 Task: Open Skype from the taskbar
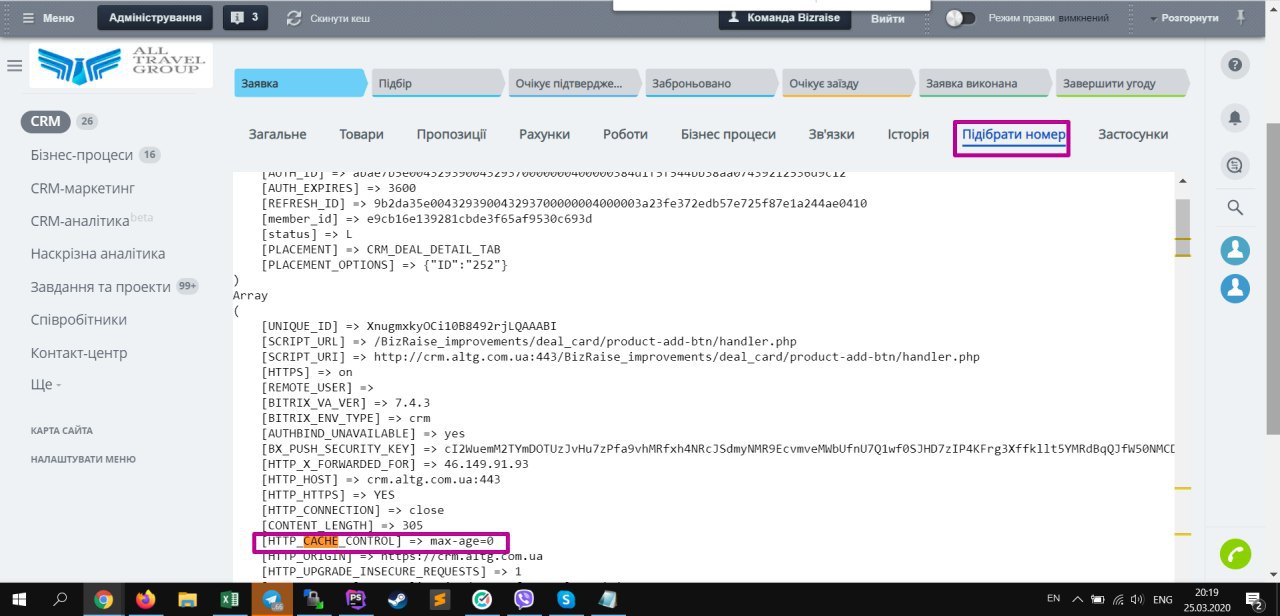pyautogui.click(x=566, y=599)
